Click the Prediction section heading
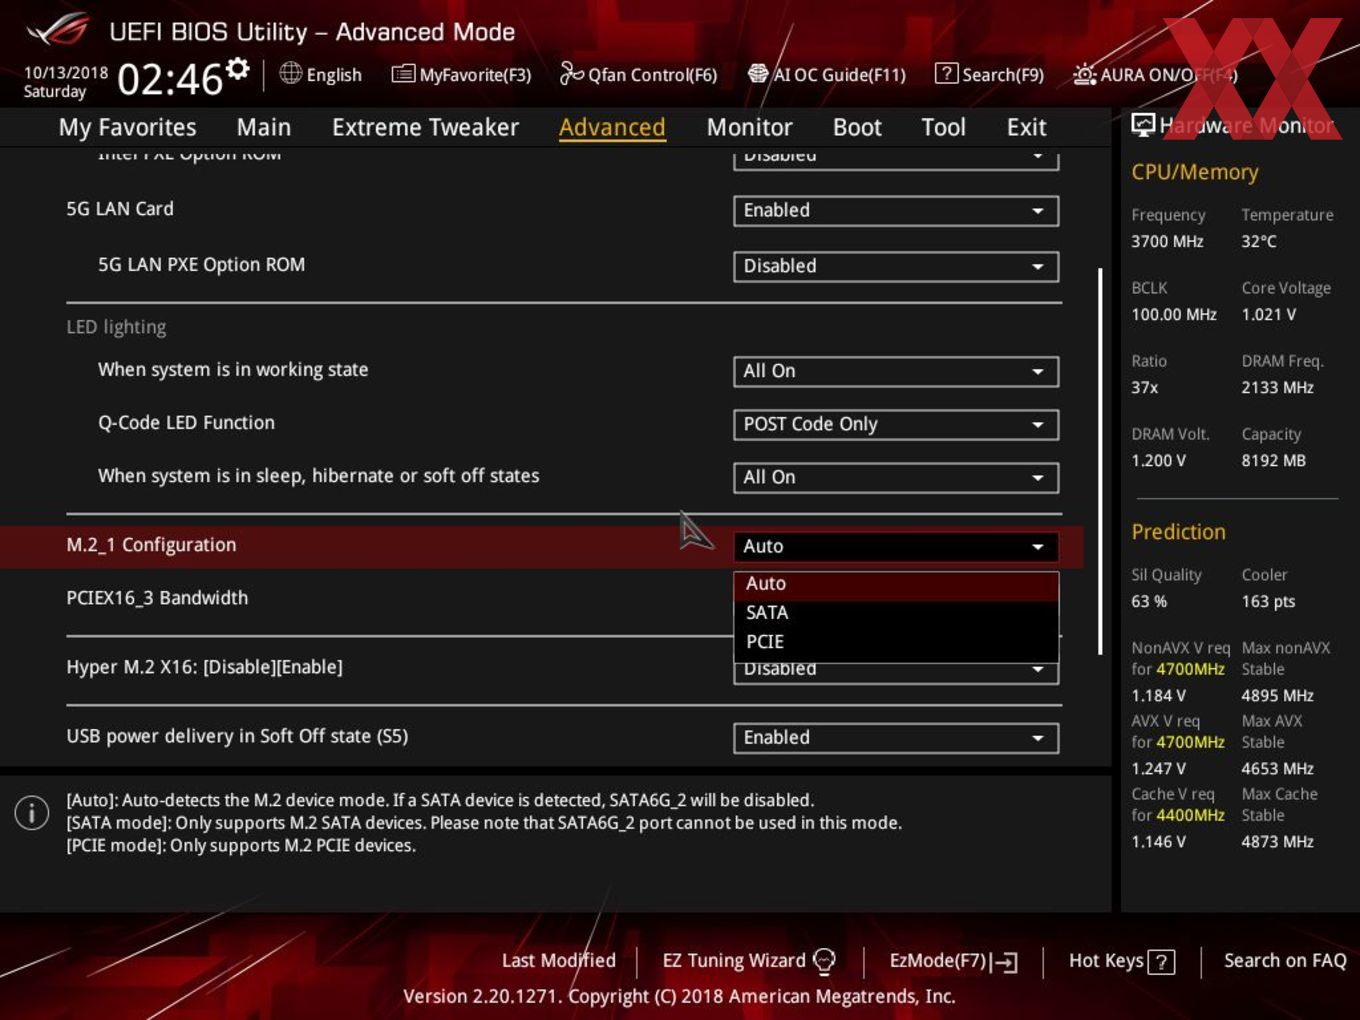Image resolution: width=1360 pixels, height=1020 pixels. [x=1178, y=532]
